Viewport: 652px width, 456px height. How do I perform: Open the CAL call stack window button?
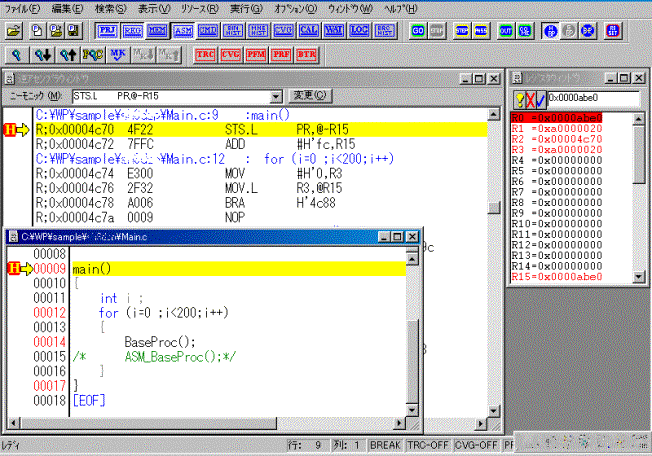309,31
